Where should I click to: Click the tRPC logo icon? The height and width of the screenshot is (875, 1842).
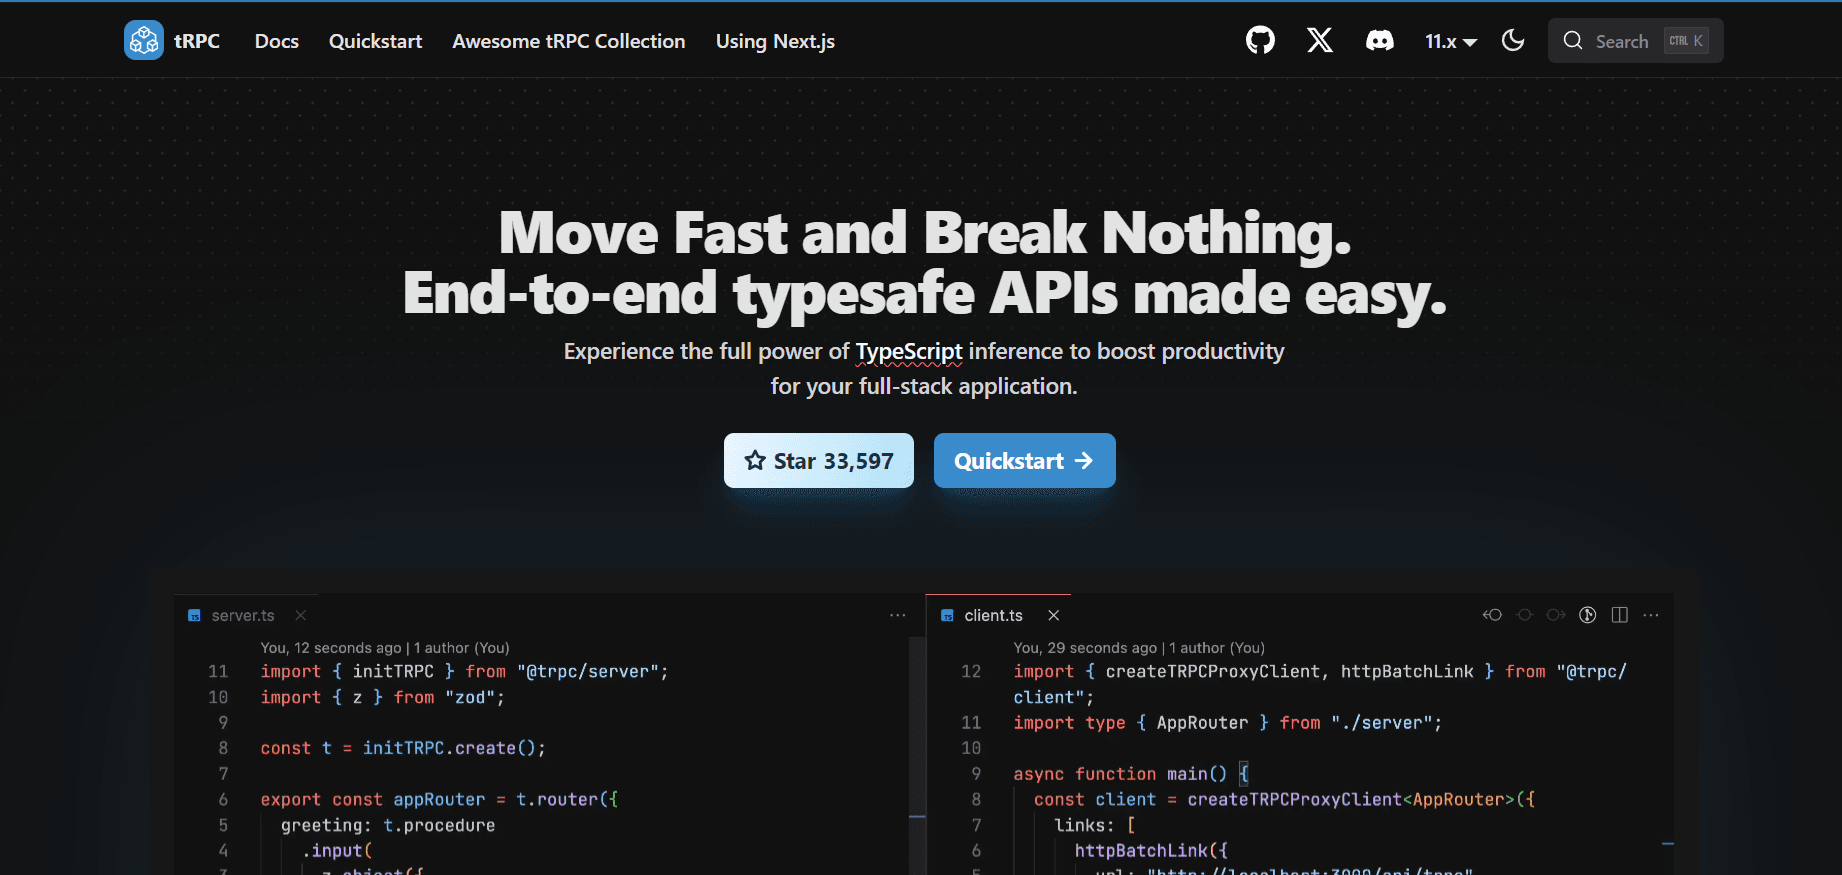(144, 41)
